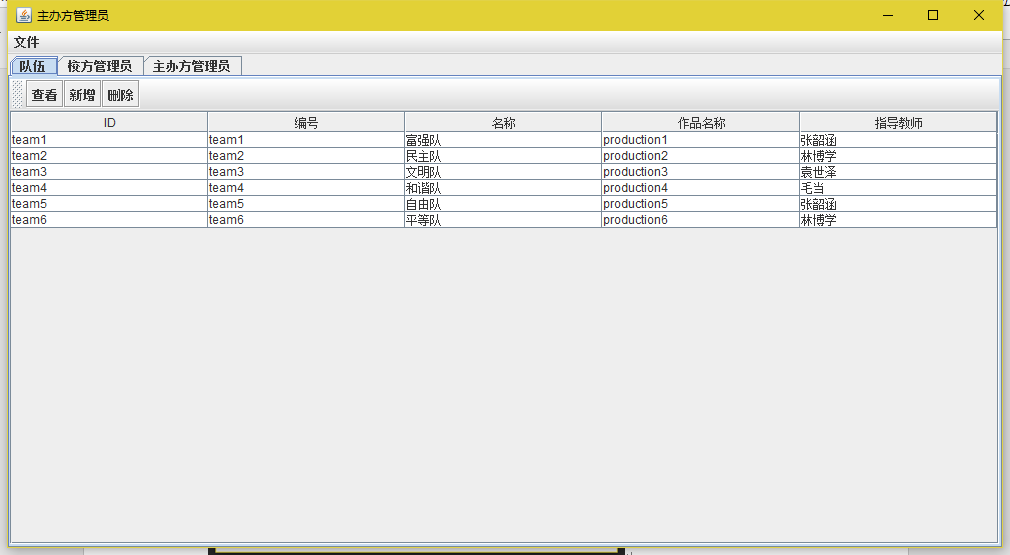Select the 和谐队 name cell

(503, 188)
